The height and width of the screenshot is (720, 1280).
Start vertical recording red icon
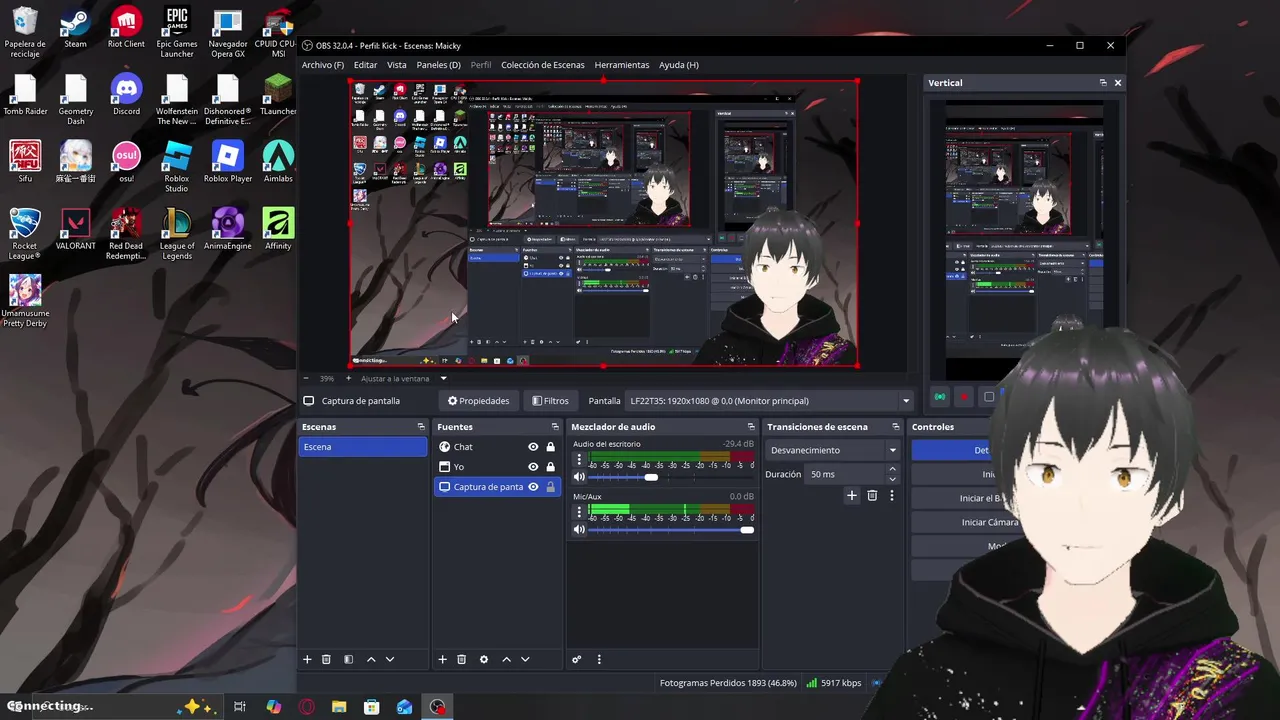click(964, 397)
